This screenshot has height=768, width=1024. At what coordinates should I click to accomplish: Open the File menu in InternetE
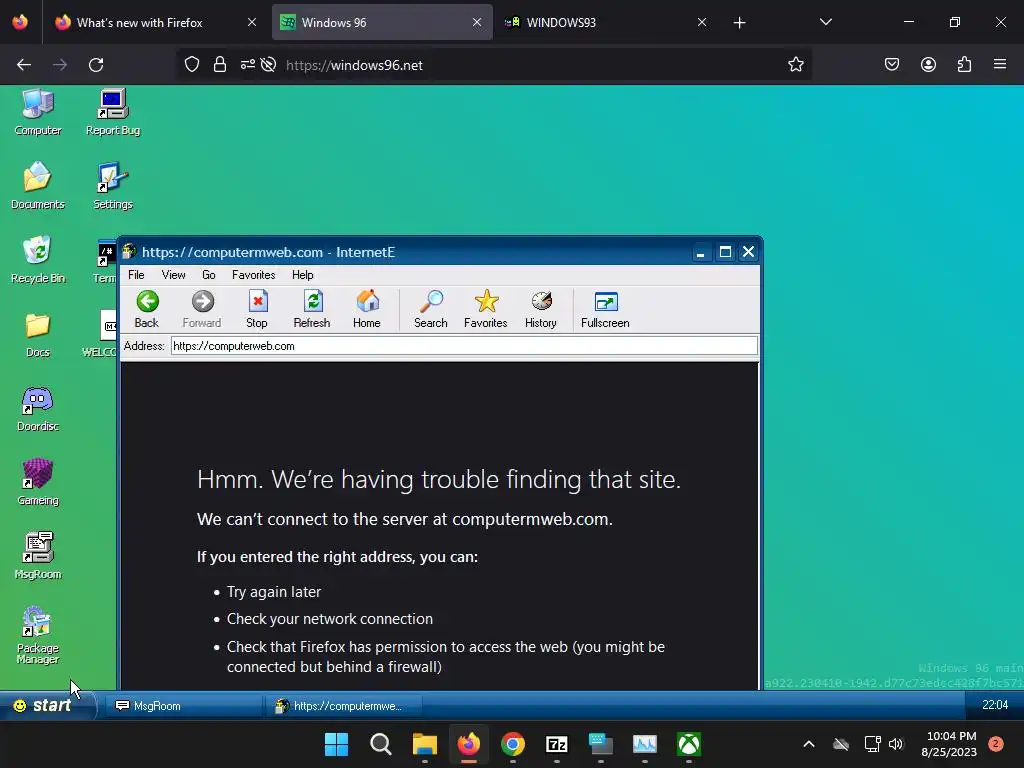(x=136, y=275)
